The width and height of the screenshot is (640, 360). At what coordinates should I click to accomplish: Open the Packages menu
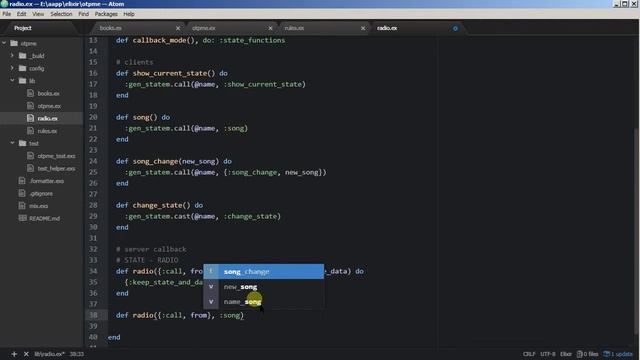[106, 14]
